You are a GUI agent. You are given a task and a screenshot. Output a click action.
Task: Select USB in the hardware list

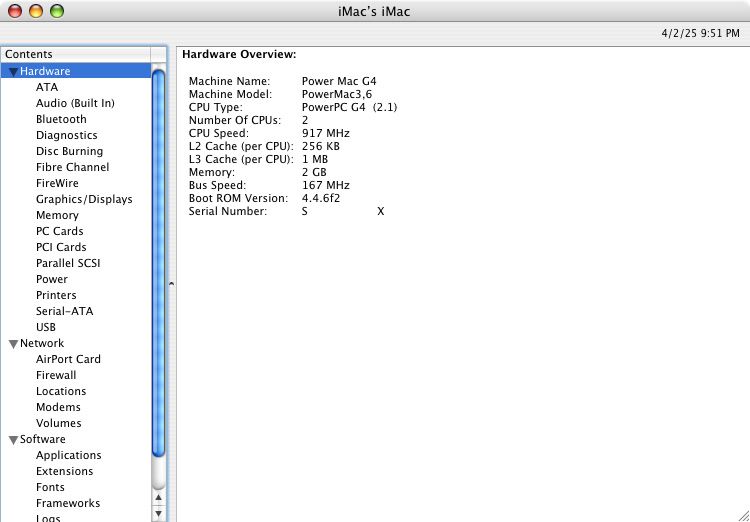pos(46,327)
